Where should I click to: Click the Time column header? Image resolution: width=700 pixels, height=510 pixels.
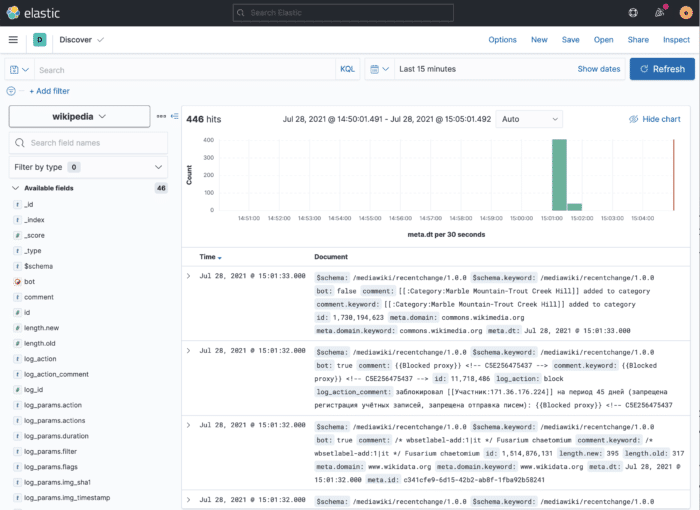208,257
